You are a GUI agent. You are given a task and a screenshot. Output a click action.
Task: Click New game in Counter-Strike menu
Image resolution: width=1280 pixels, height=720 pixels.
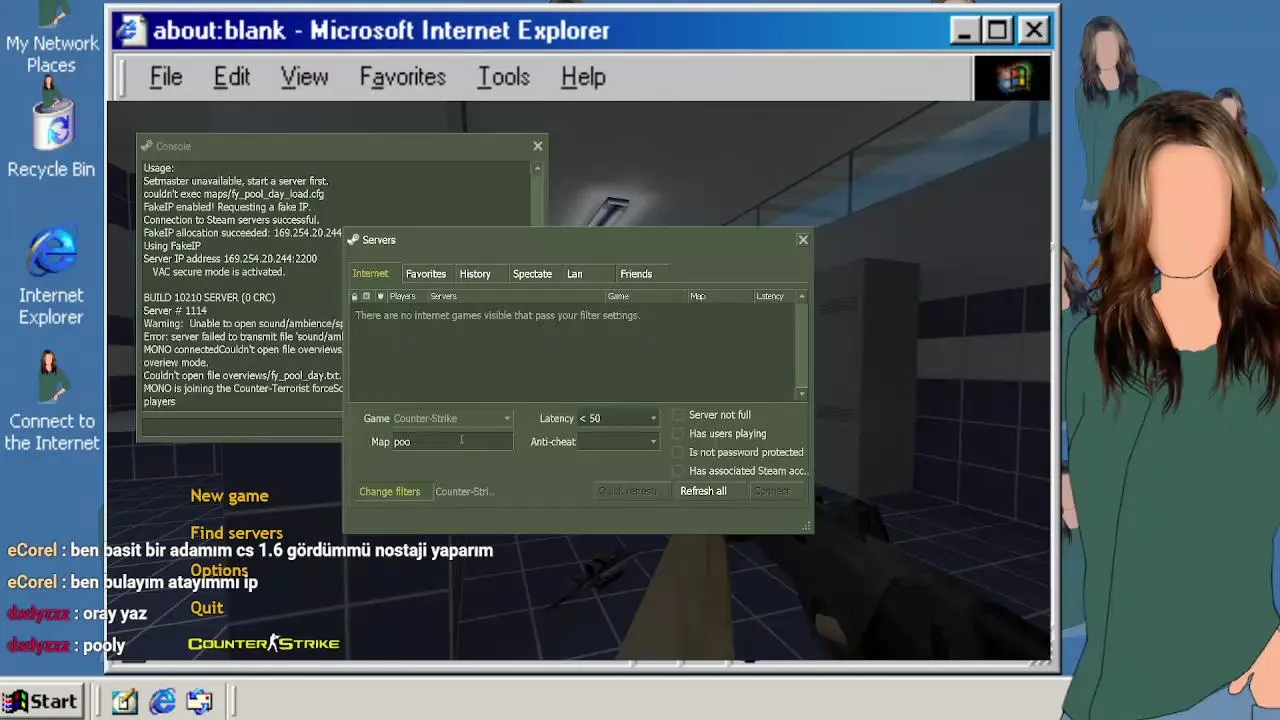pyautogui.click(x=229, y=496)
